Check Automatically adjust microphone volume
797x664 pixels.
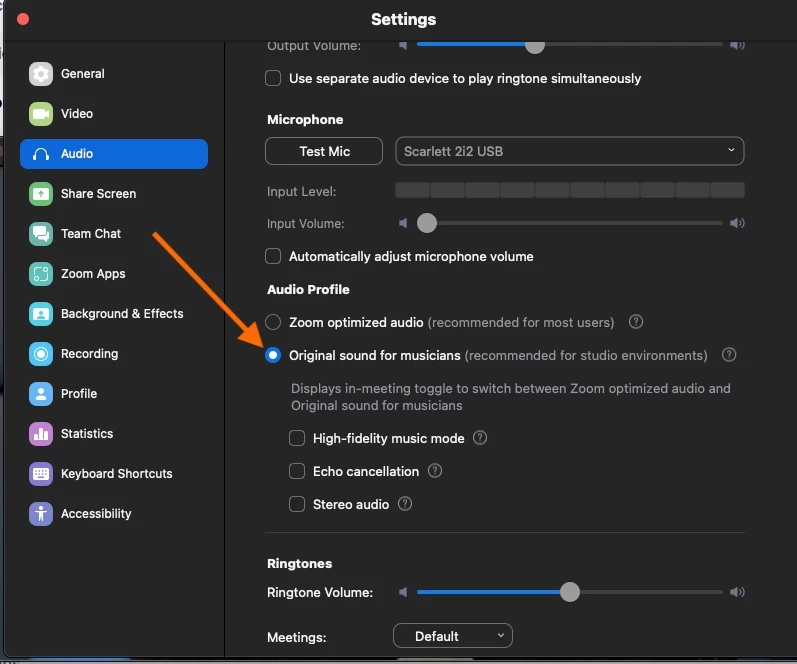273,256
